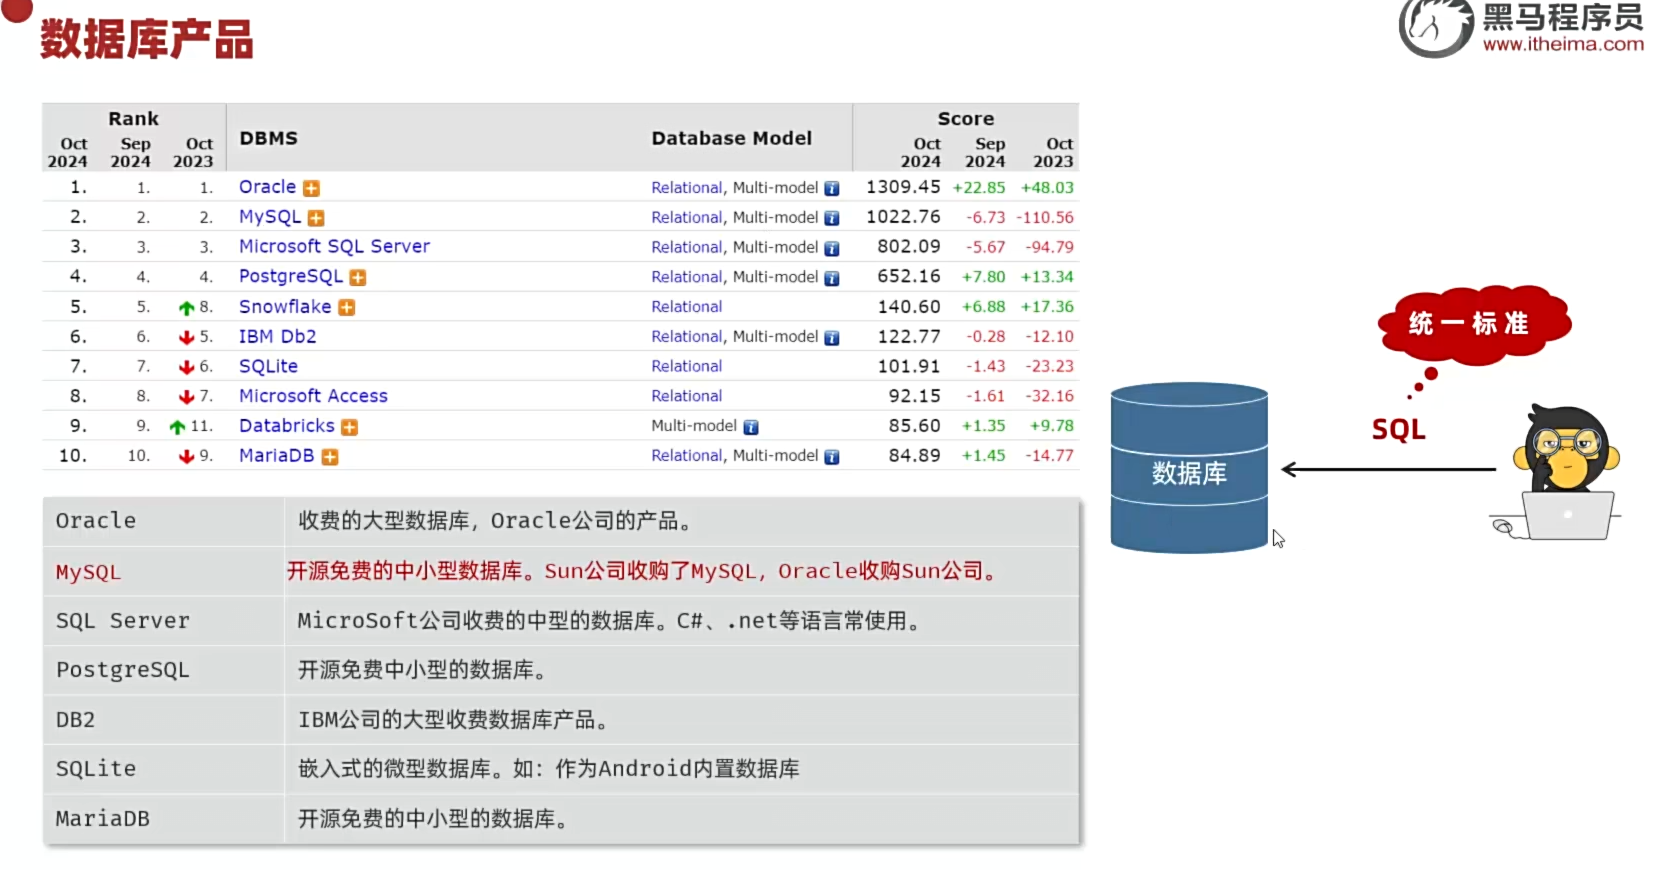The image size is (1657, 870).
Task: Open the Microsoft Access link
Action: (313, 396)
